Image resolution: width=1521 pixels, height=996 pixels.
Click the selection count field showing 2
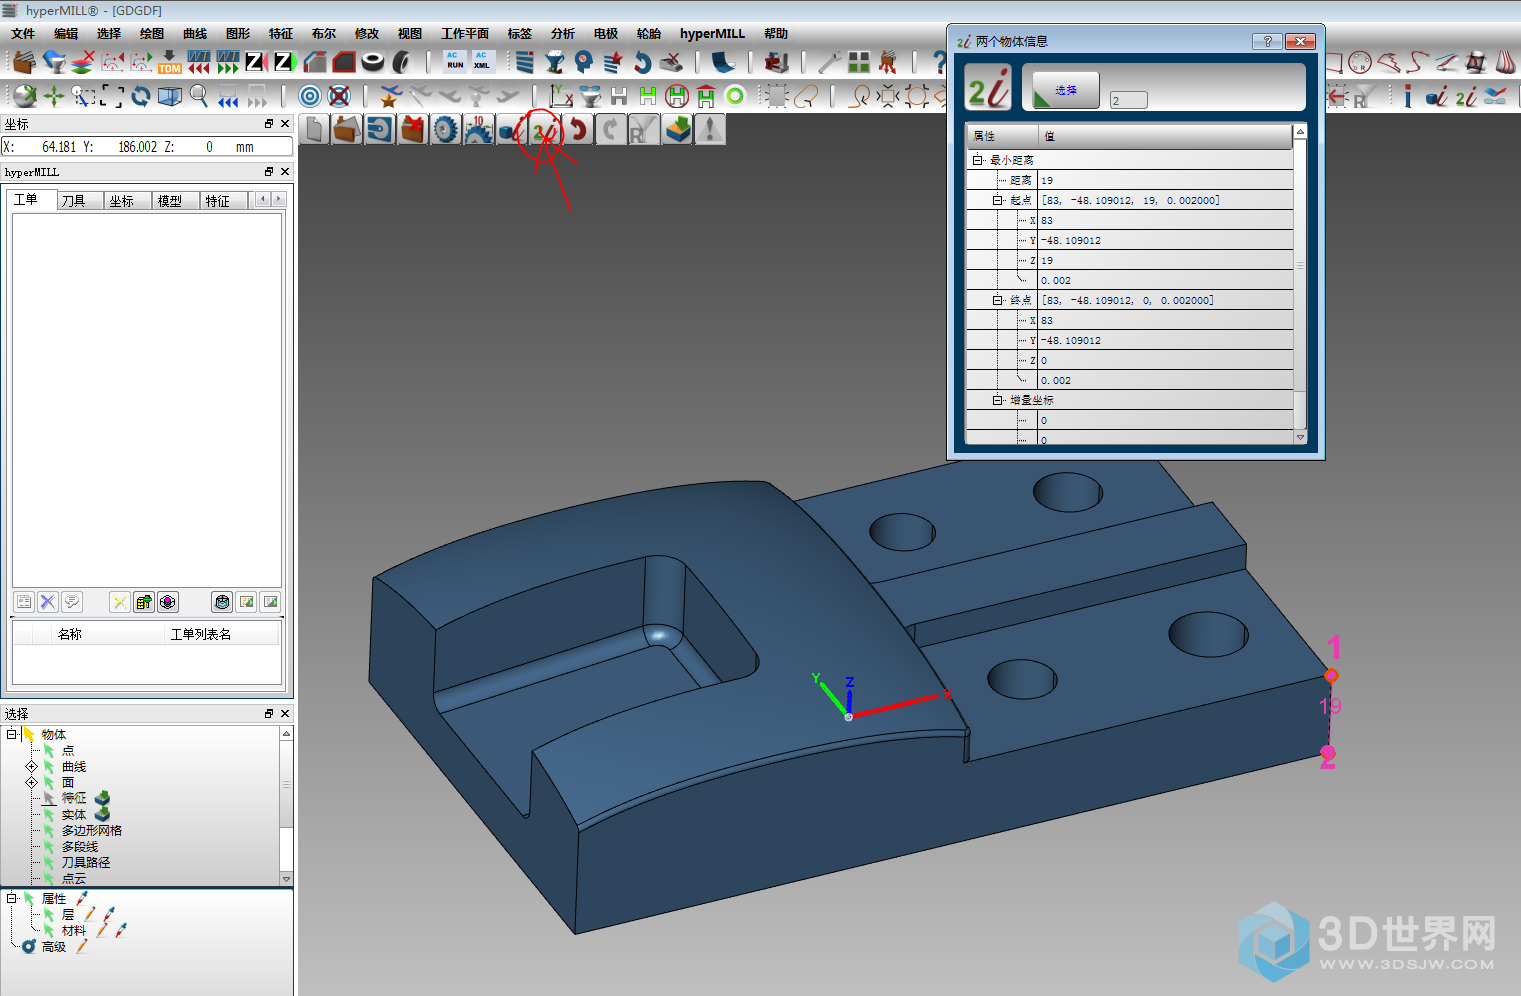pyautogui.click(x=1128, y=100)
